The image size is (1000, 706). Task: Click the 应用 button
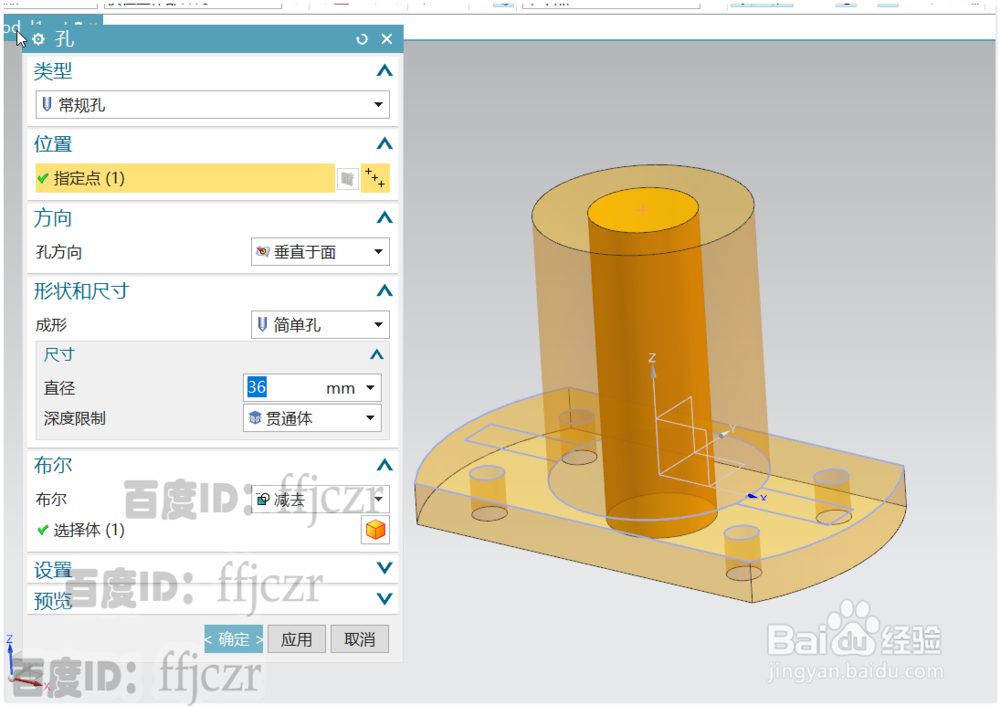pos(297,639)
